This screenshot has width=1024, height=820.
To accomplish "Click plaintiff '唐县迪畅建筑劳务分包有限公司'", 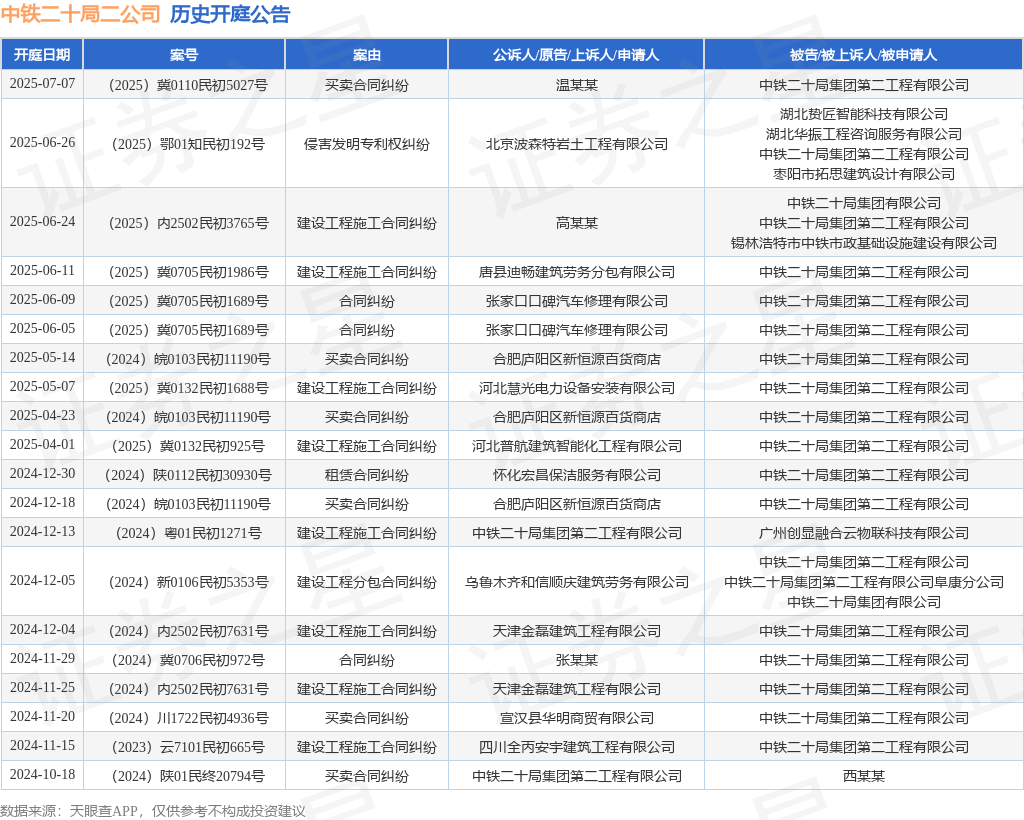I will coord(576,272).
